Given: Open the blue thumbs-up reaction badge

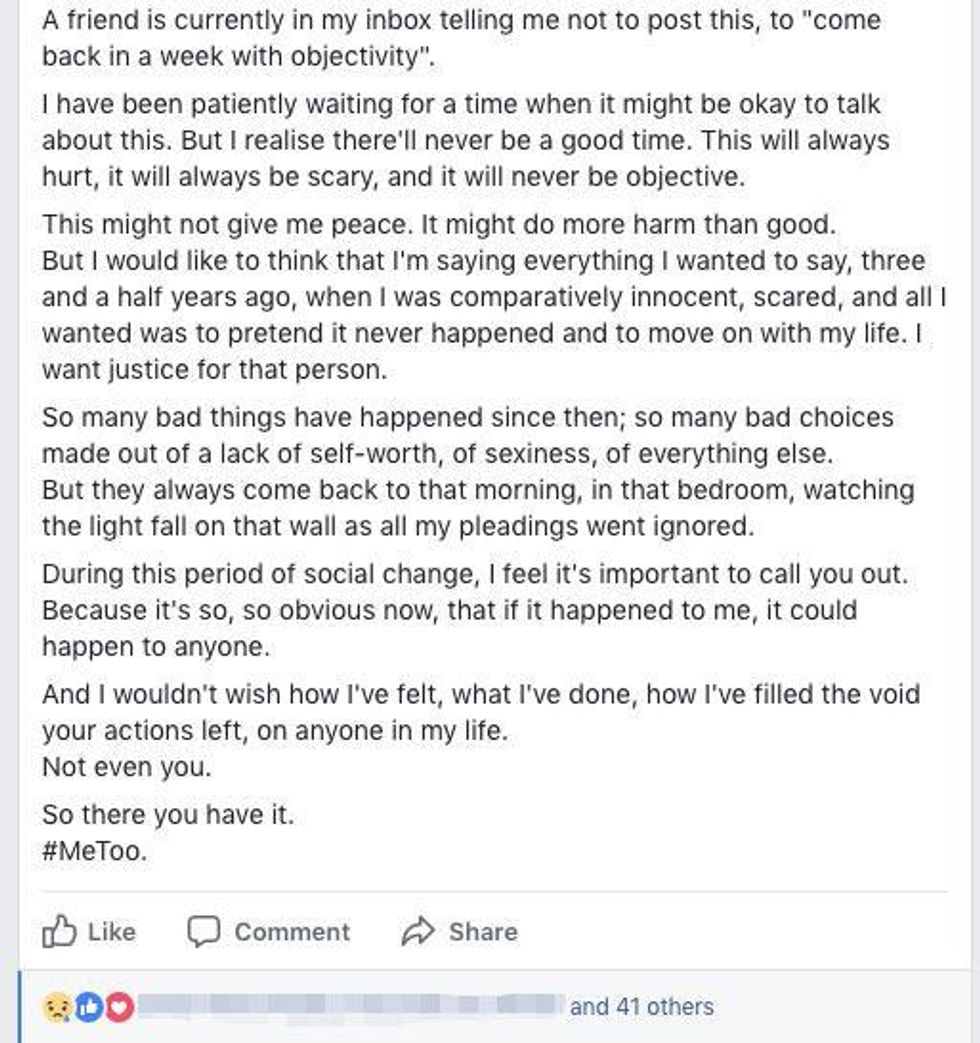Looking at the screenshot, I should point(89,1007).
